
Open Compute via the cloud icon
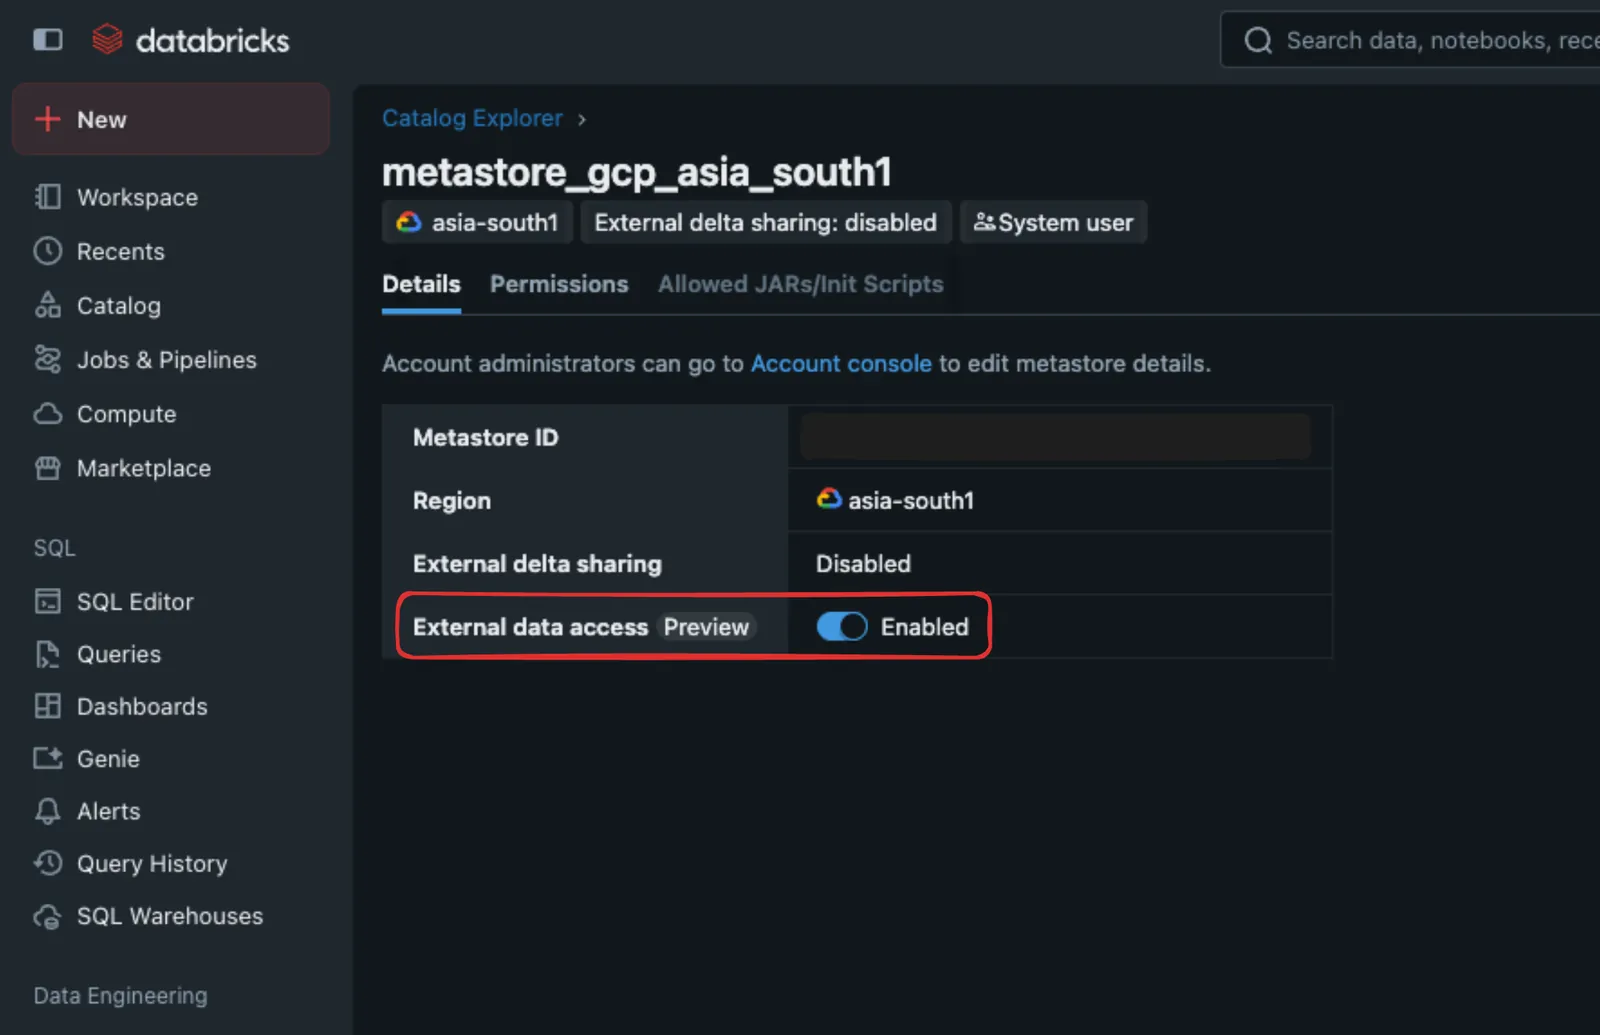(x=47, y=414)
